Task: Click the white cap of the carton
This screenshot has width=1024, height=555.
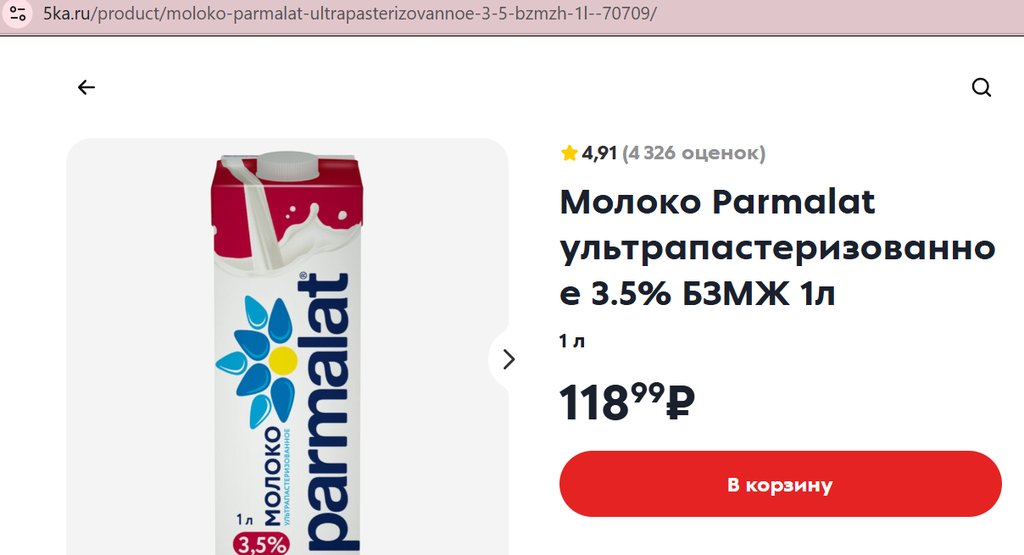Action: (286, 165)
